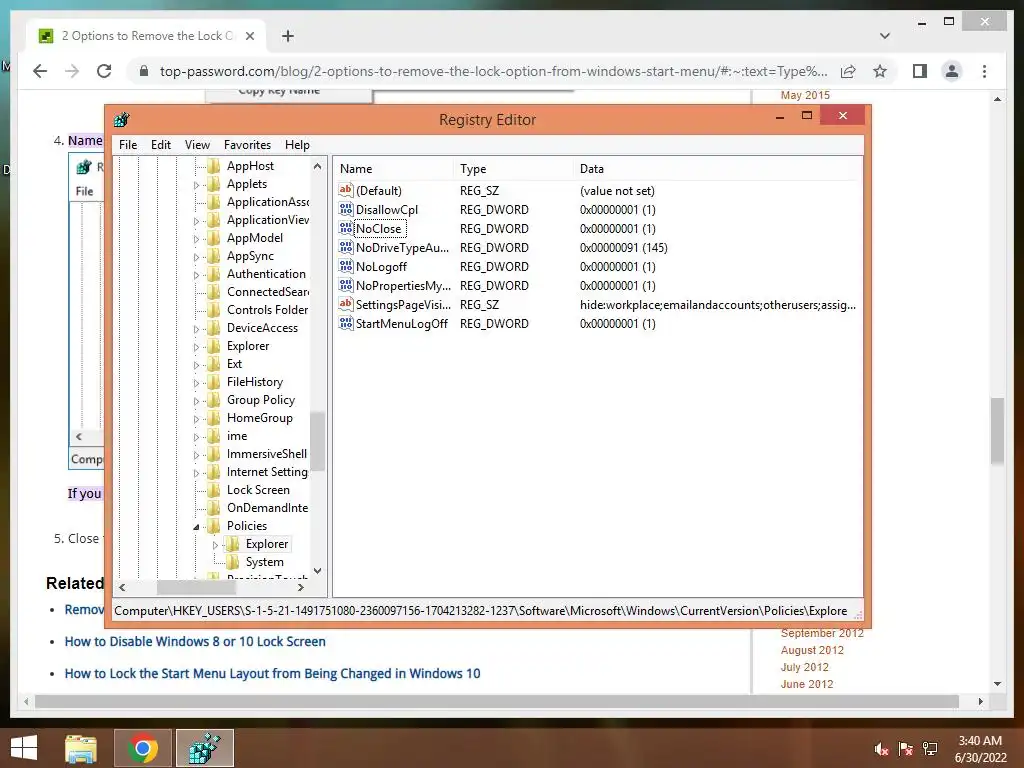
Task: Open Windows Start button
Action: click(x=24, y=748)
